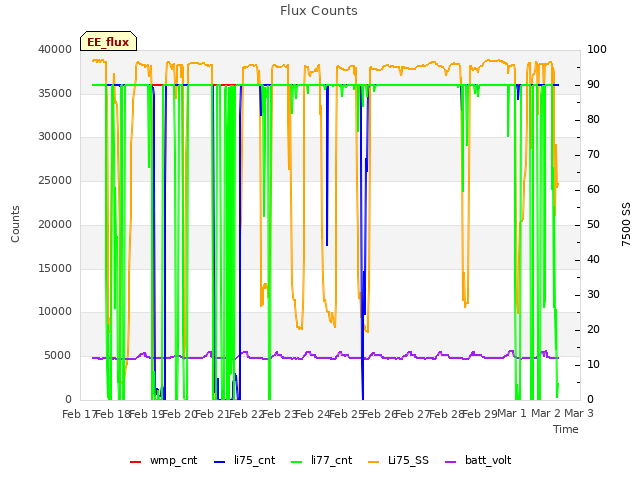The image size is (640, 480).
Task: Click the 30 right axis tick label
Action: [593, 294]
